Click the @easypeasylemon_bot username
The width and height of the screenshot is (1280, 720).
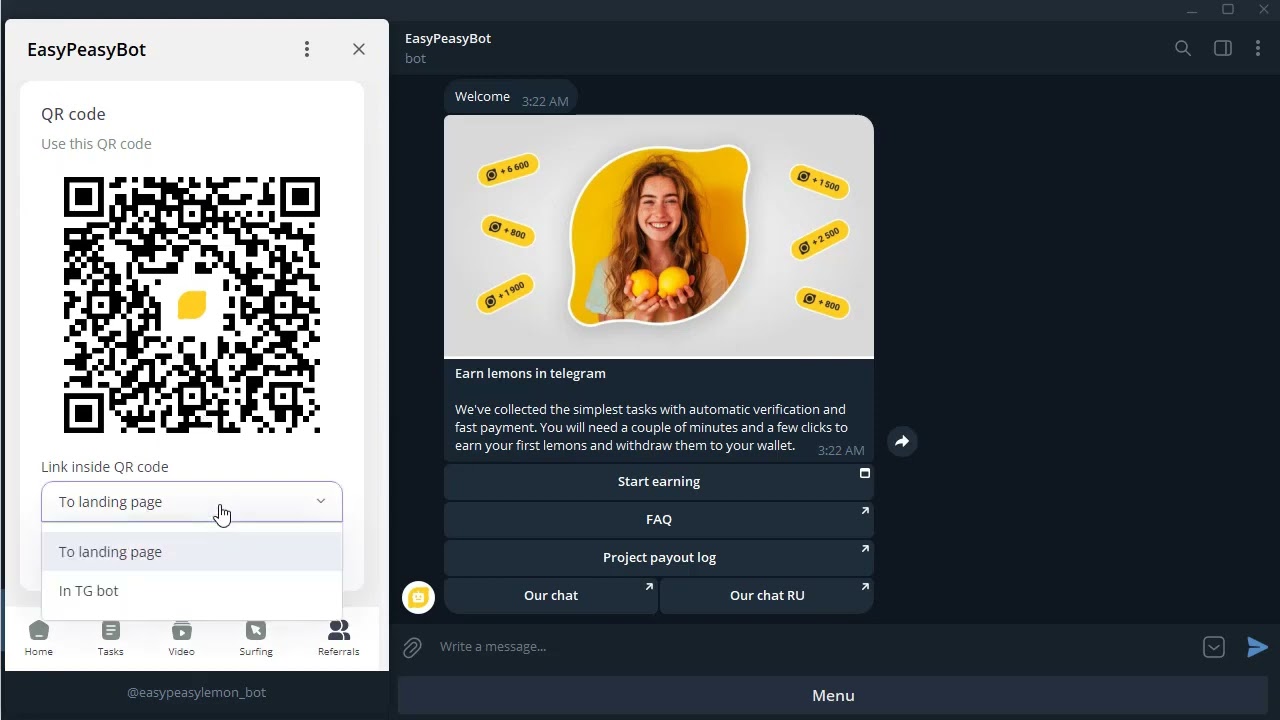[x=196, y=692]
